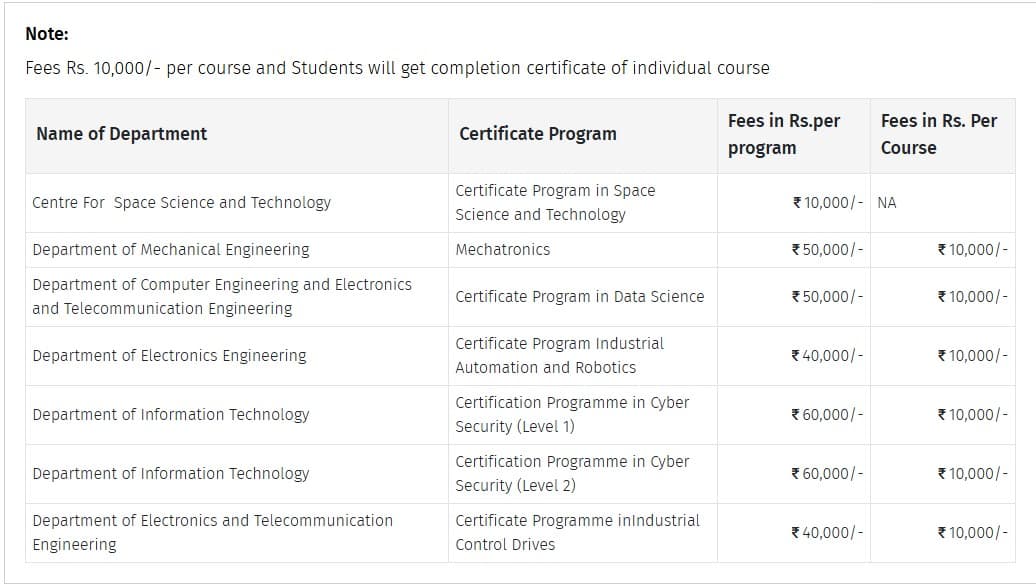Click the Industrial Control Drives programme cell
The image size is (1036, 585).
click(x=577, y=532)
